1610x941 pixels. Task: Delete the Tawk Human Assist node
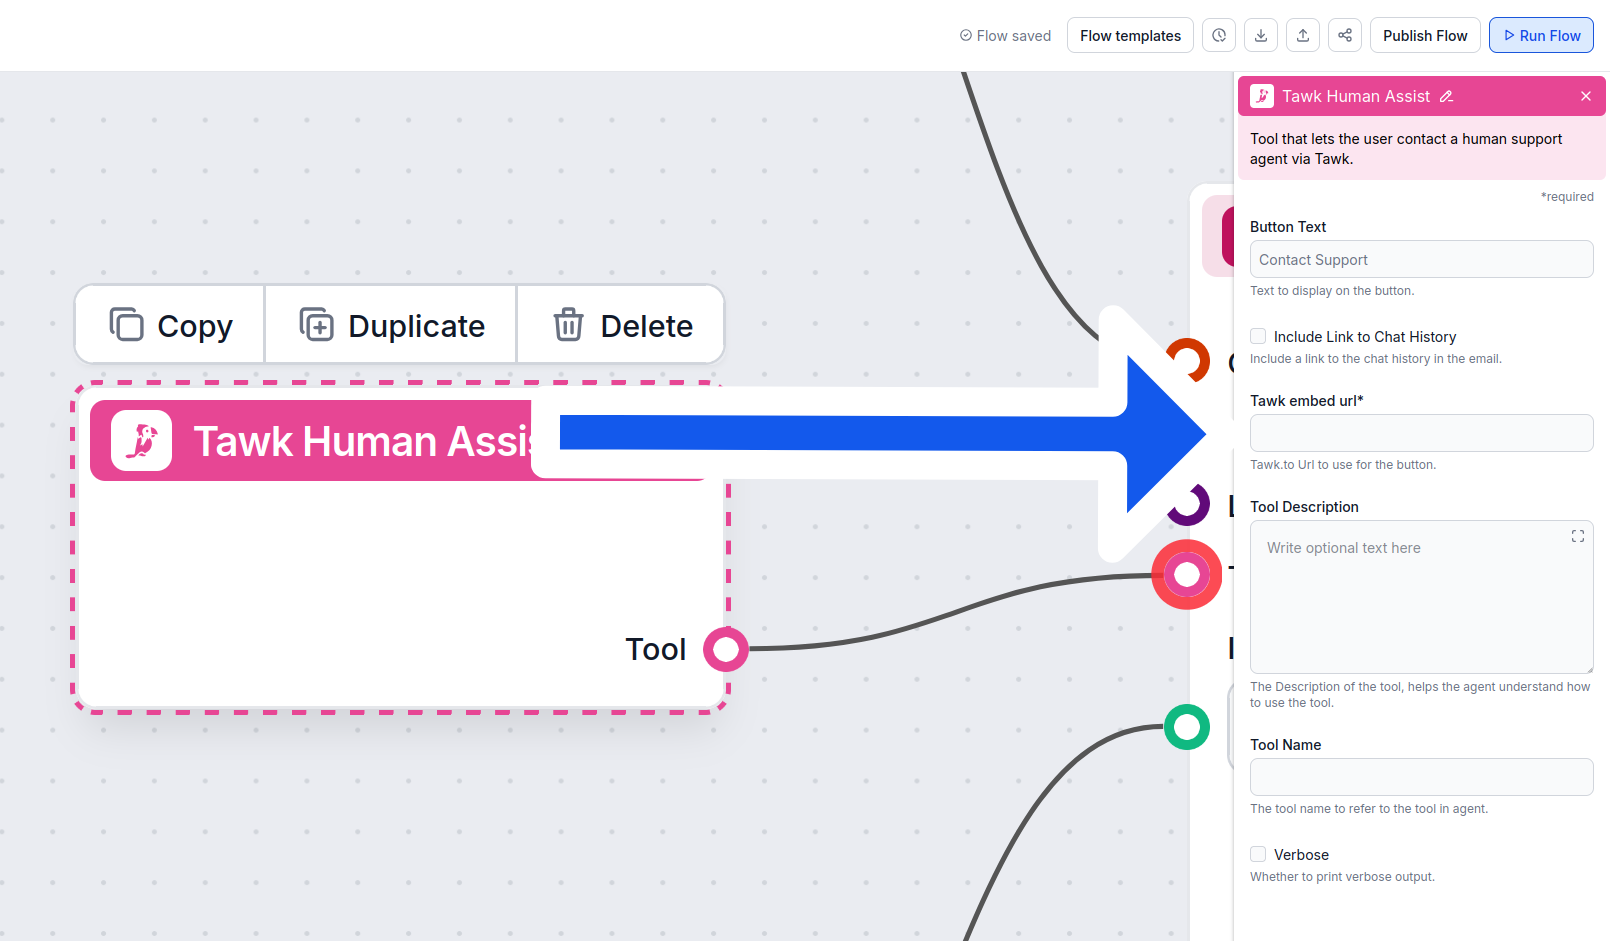pos(622,325)
